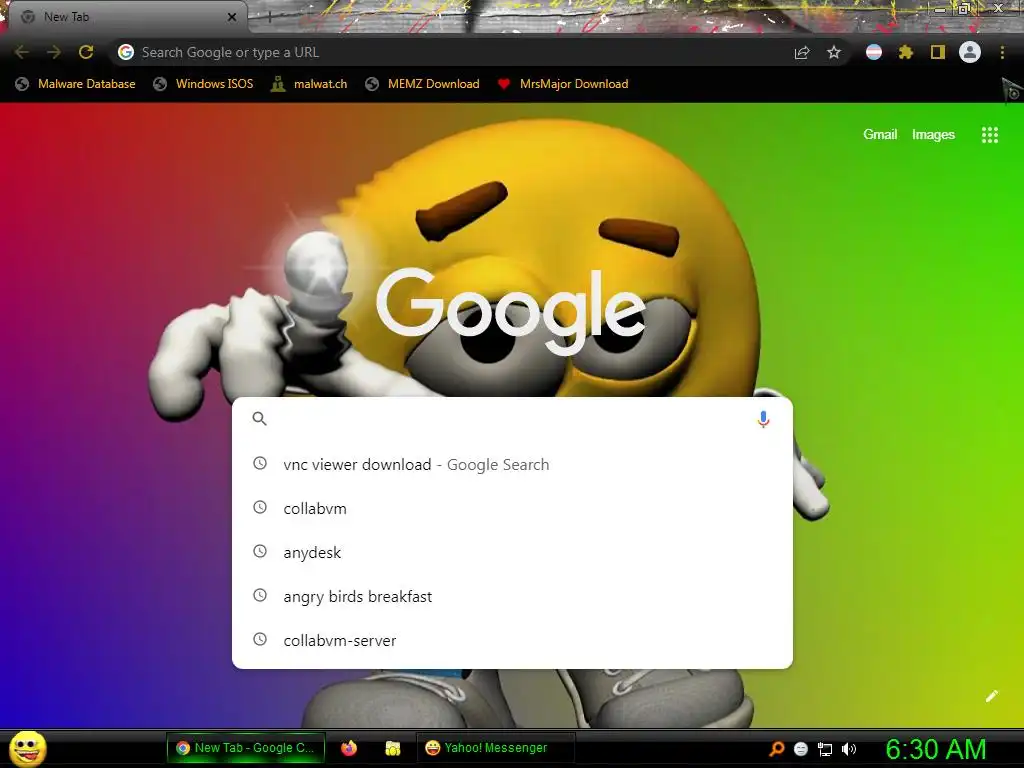Open the smiley Start button

(28, 748)
